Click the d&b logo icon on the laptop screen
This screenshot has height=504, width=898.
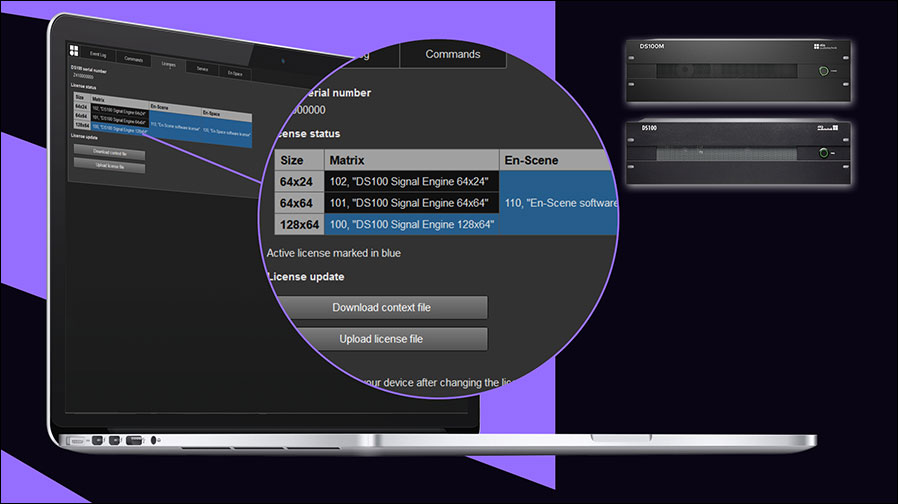pyautogui.click(x=74, y=50)
